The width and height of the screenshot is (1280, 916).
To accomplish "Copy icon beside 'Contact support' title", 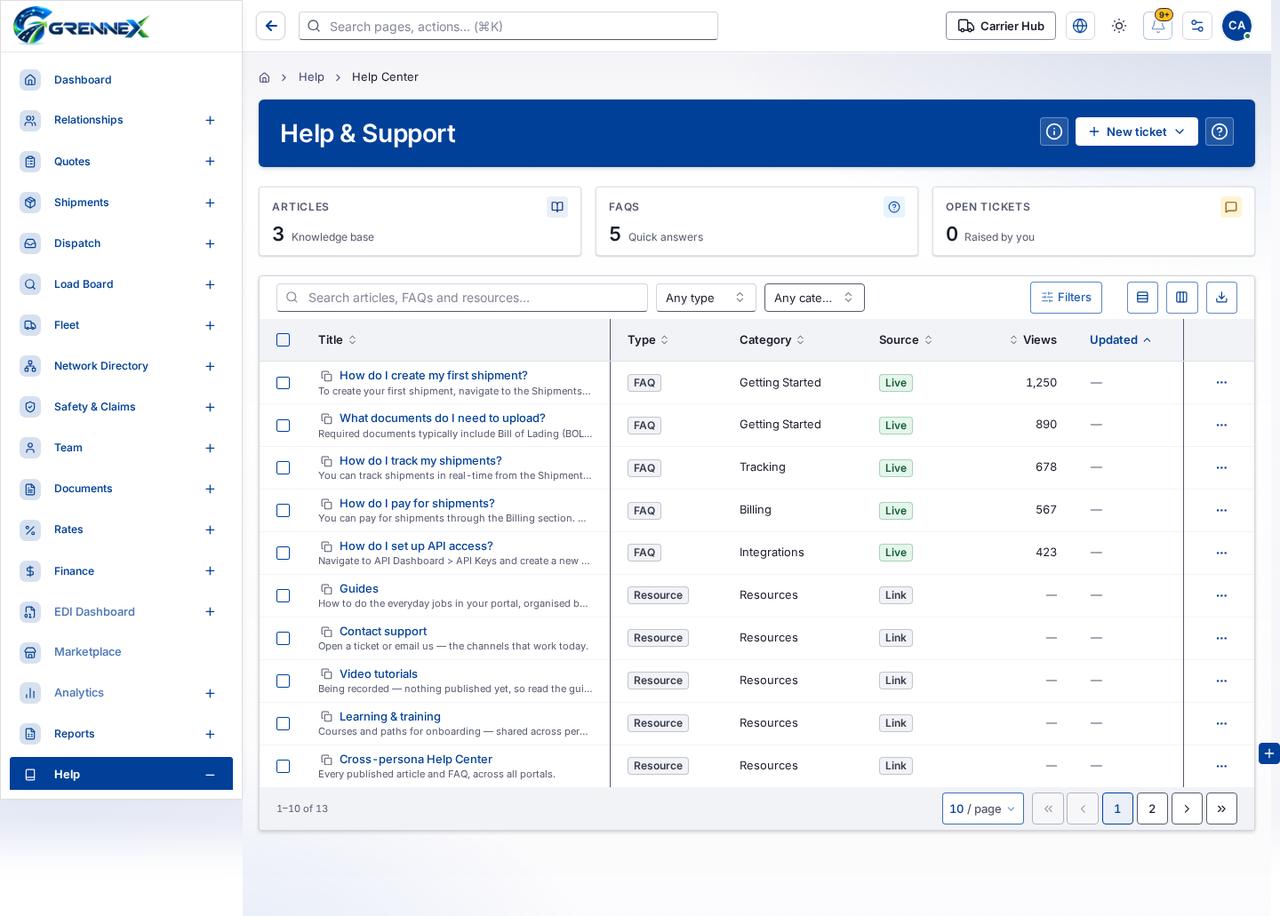I will click(x=326, y=632).
